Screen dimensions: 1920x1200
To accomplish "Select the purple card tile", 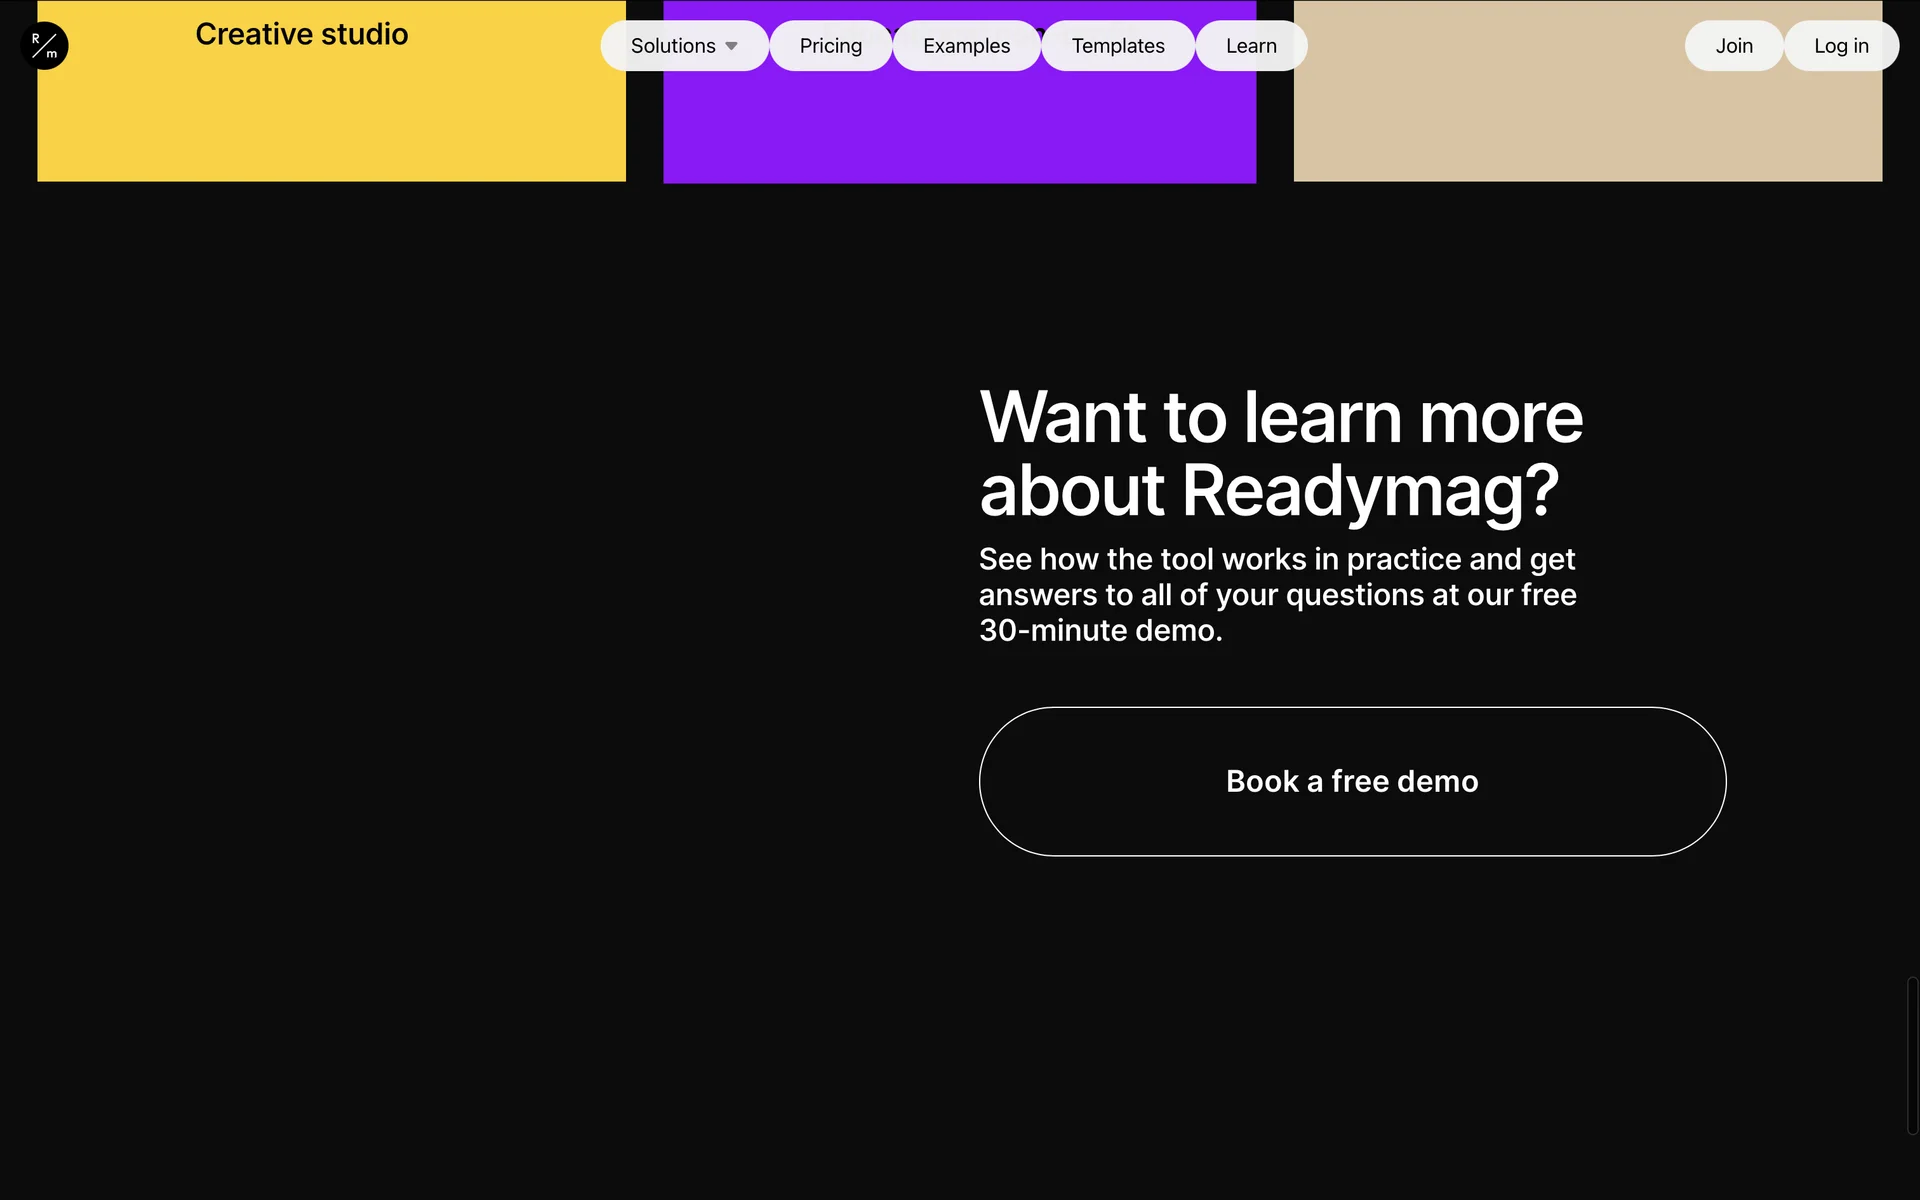I will click(958, 130).
